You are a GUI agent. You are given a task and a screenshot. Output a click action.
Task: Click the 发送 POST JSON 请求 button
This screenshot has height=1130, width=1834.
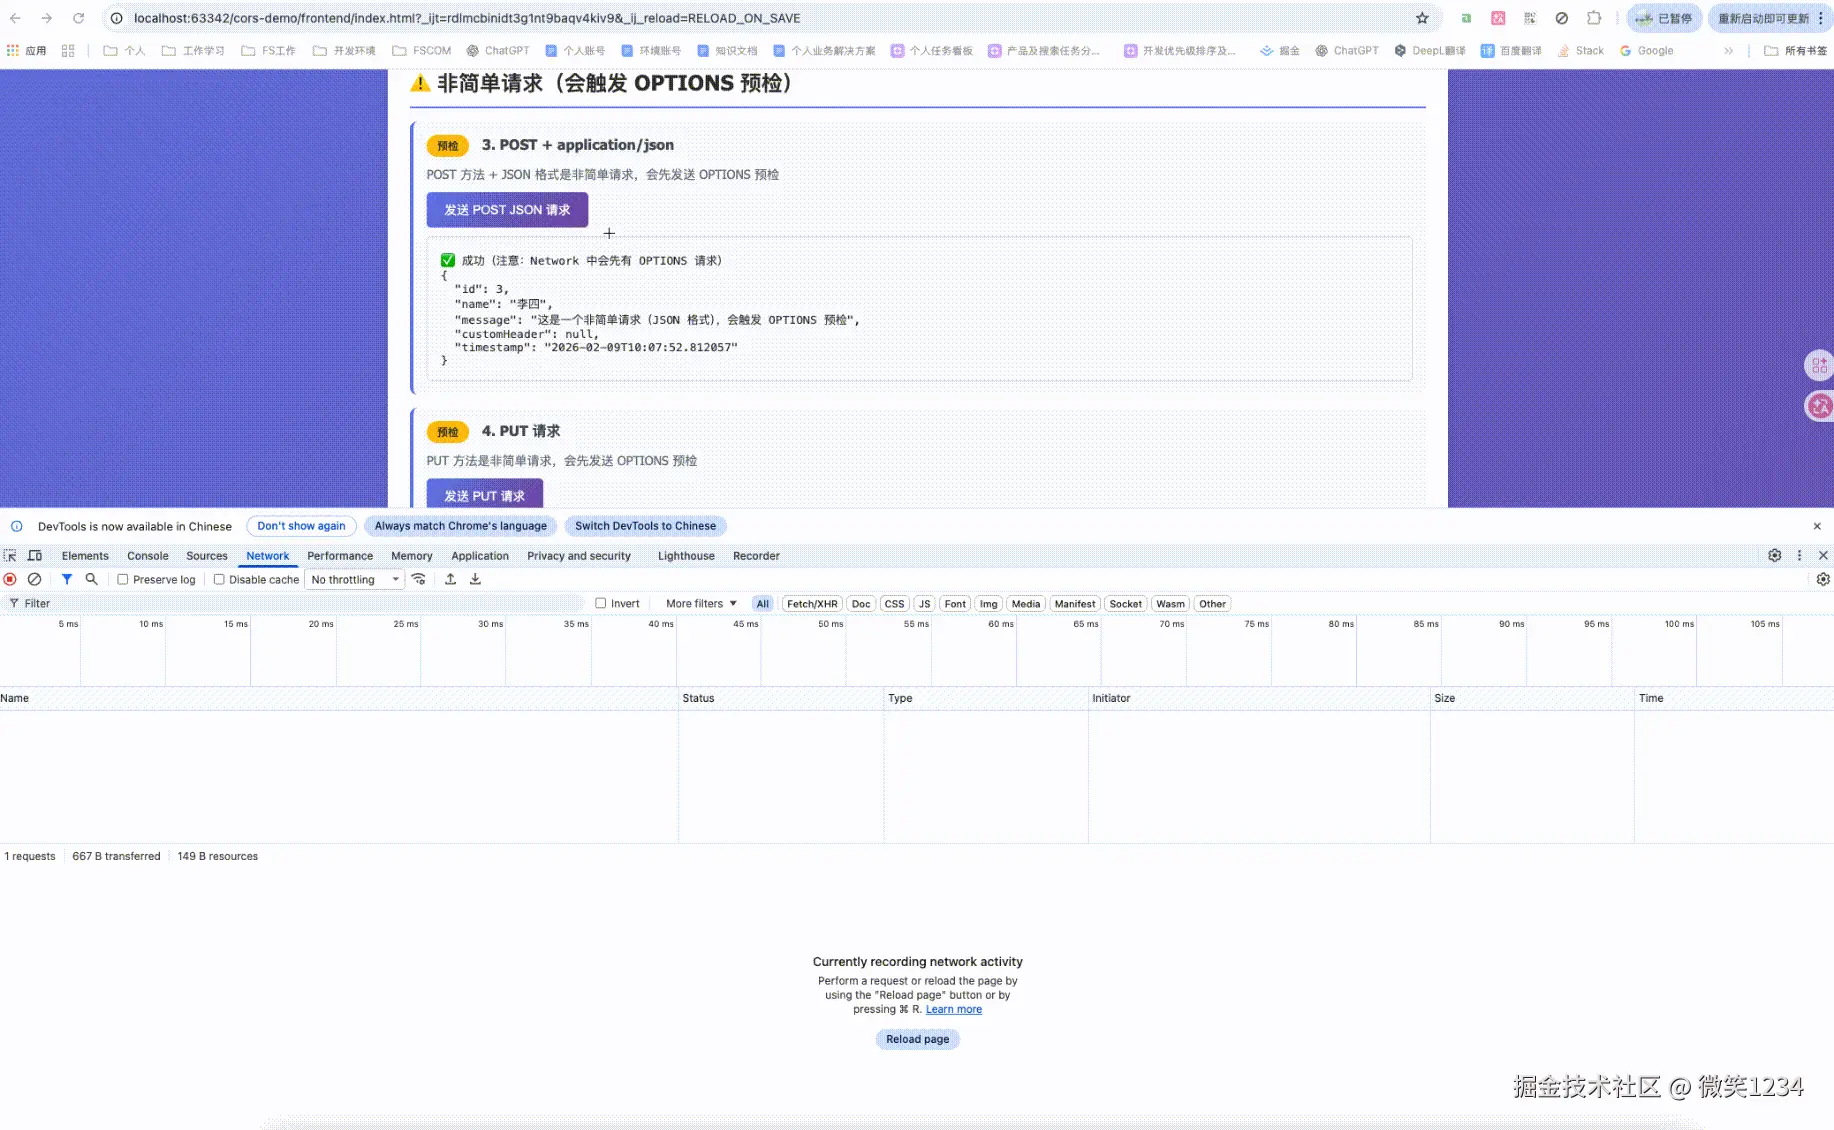click(x=507, y=210)
